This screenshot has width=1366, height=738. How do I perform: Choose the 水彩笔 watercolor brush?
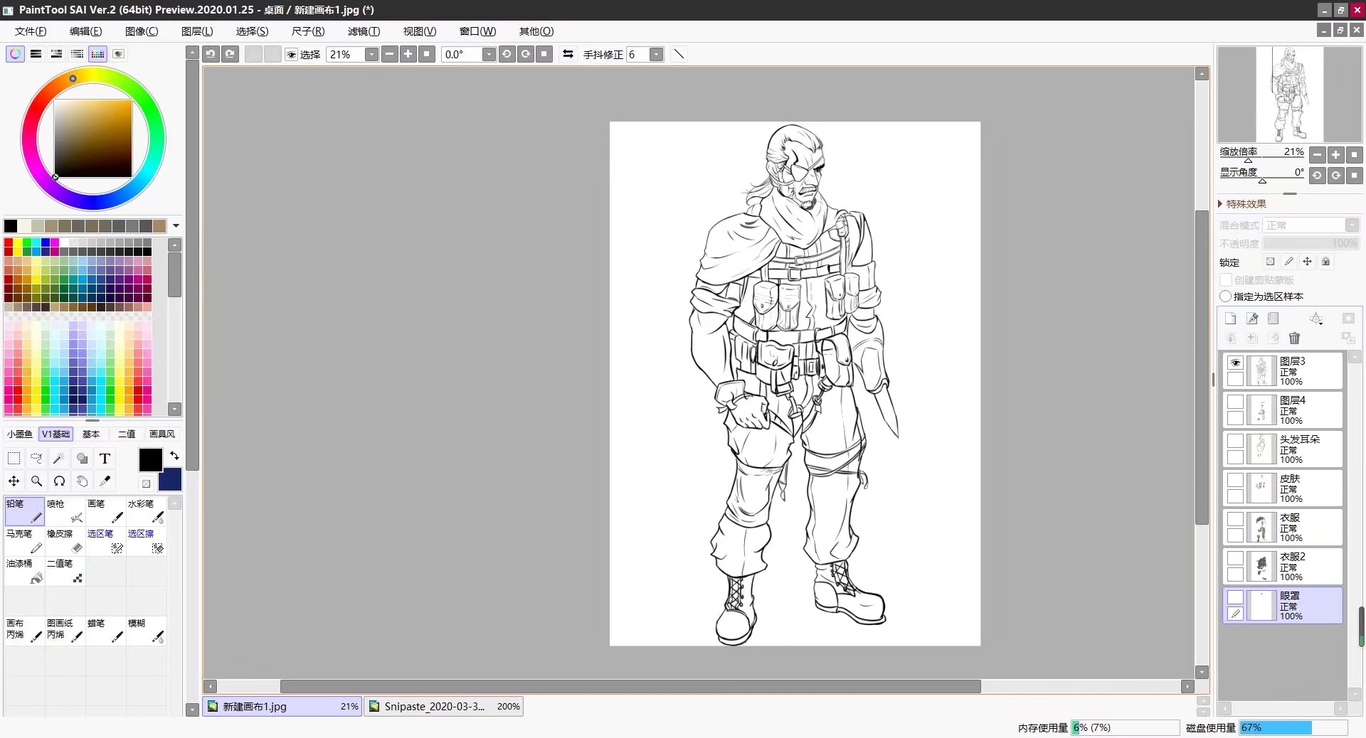pos(146,511)
